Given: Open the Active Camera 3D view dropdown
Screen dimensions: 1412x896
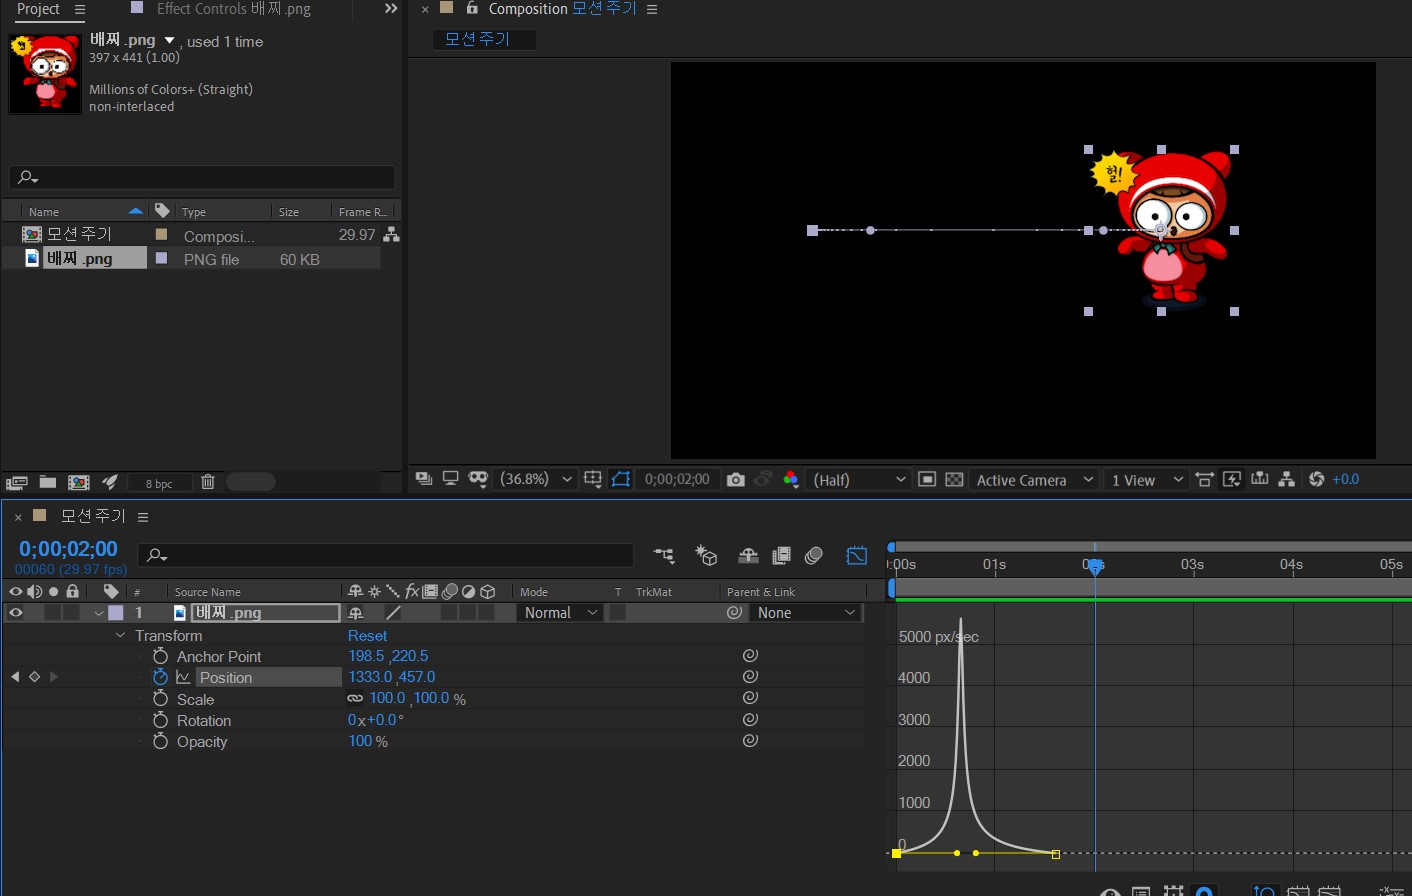Looking at the screenshot, I should (1034, 480).
